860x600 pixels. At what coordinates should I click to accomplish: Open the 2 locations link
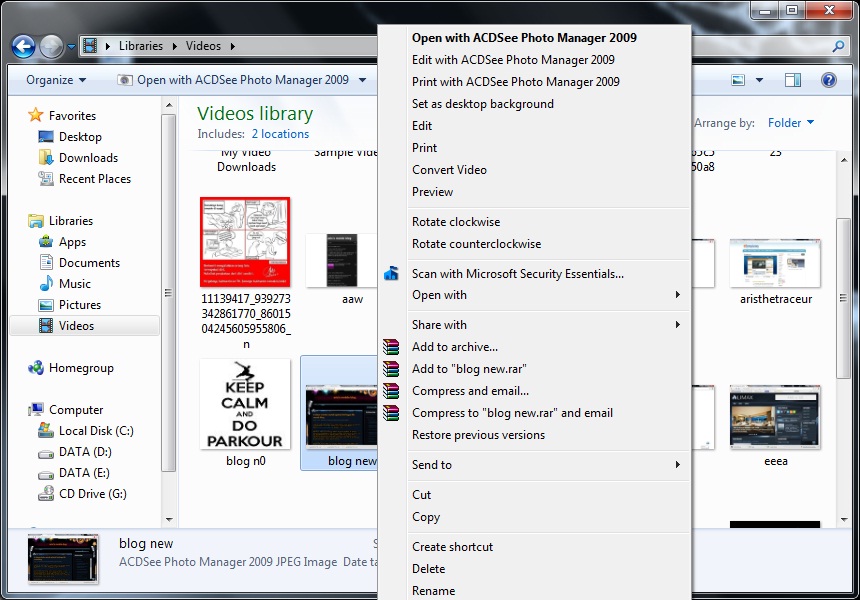point(280,134)
